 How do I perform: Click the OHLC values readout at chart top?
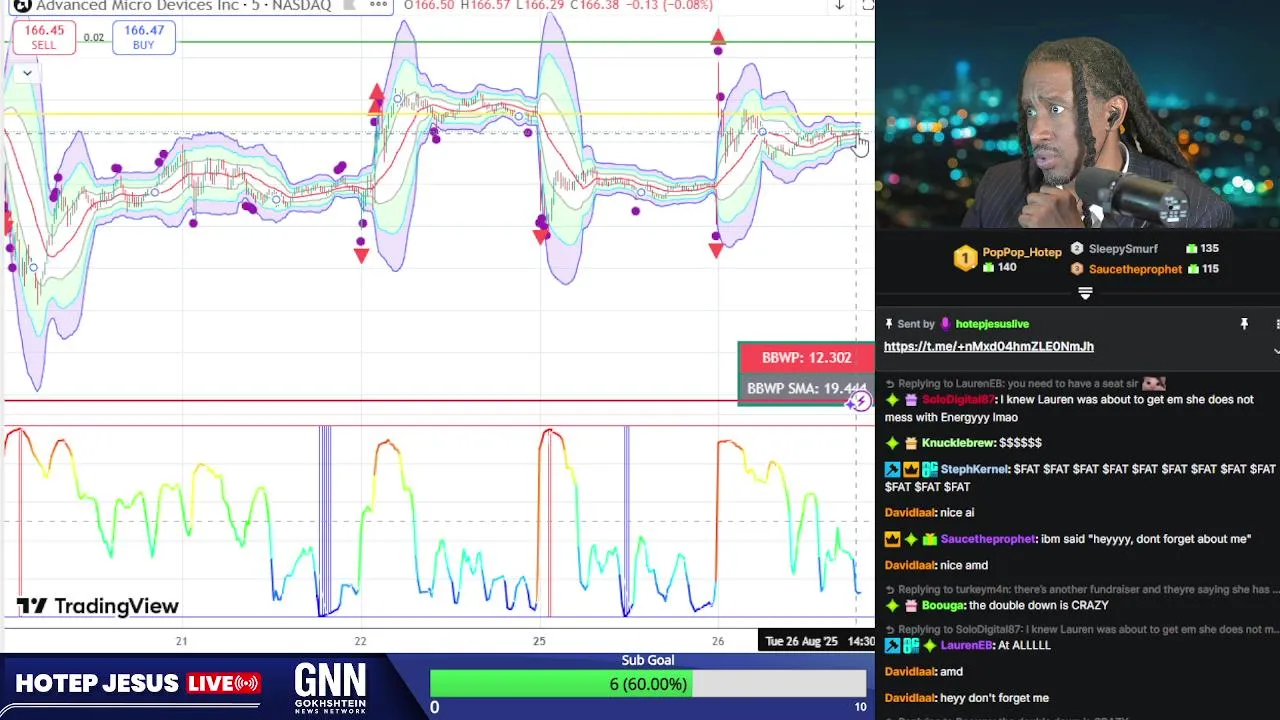(x=558, y=6)
